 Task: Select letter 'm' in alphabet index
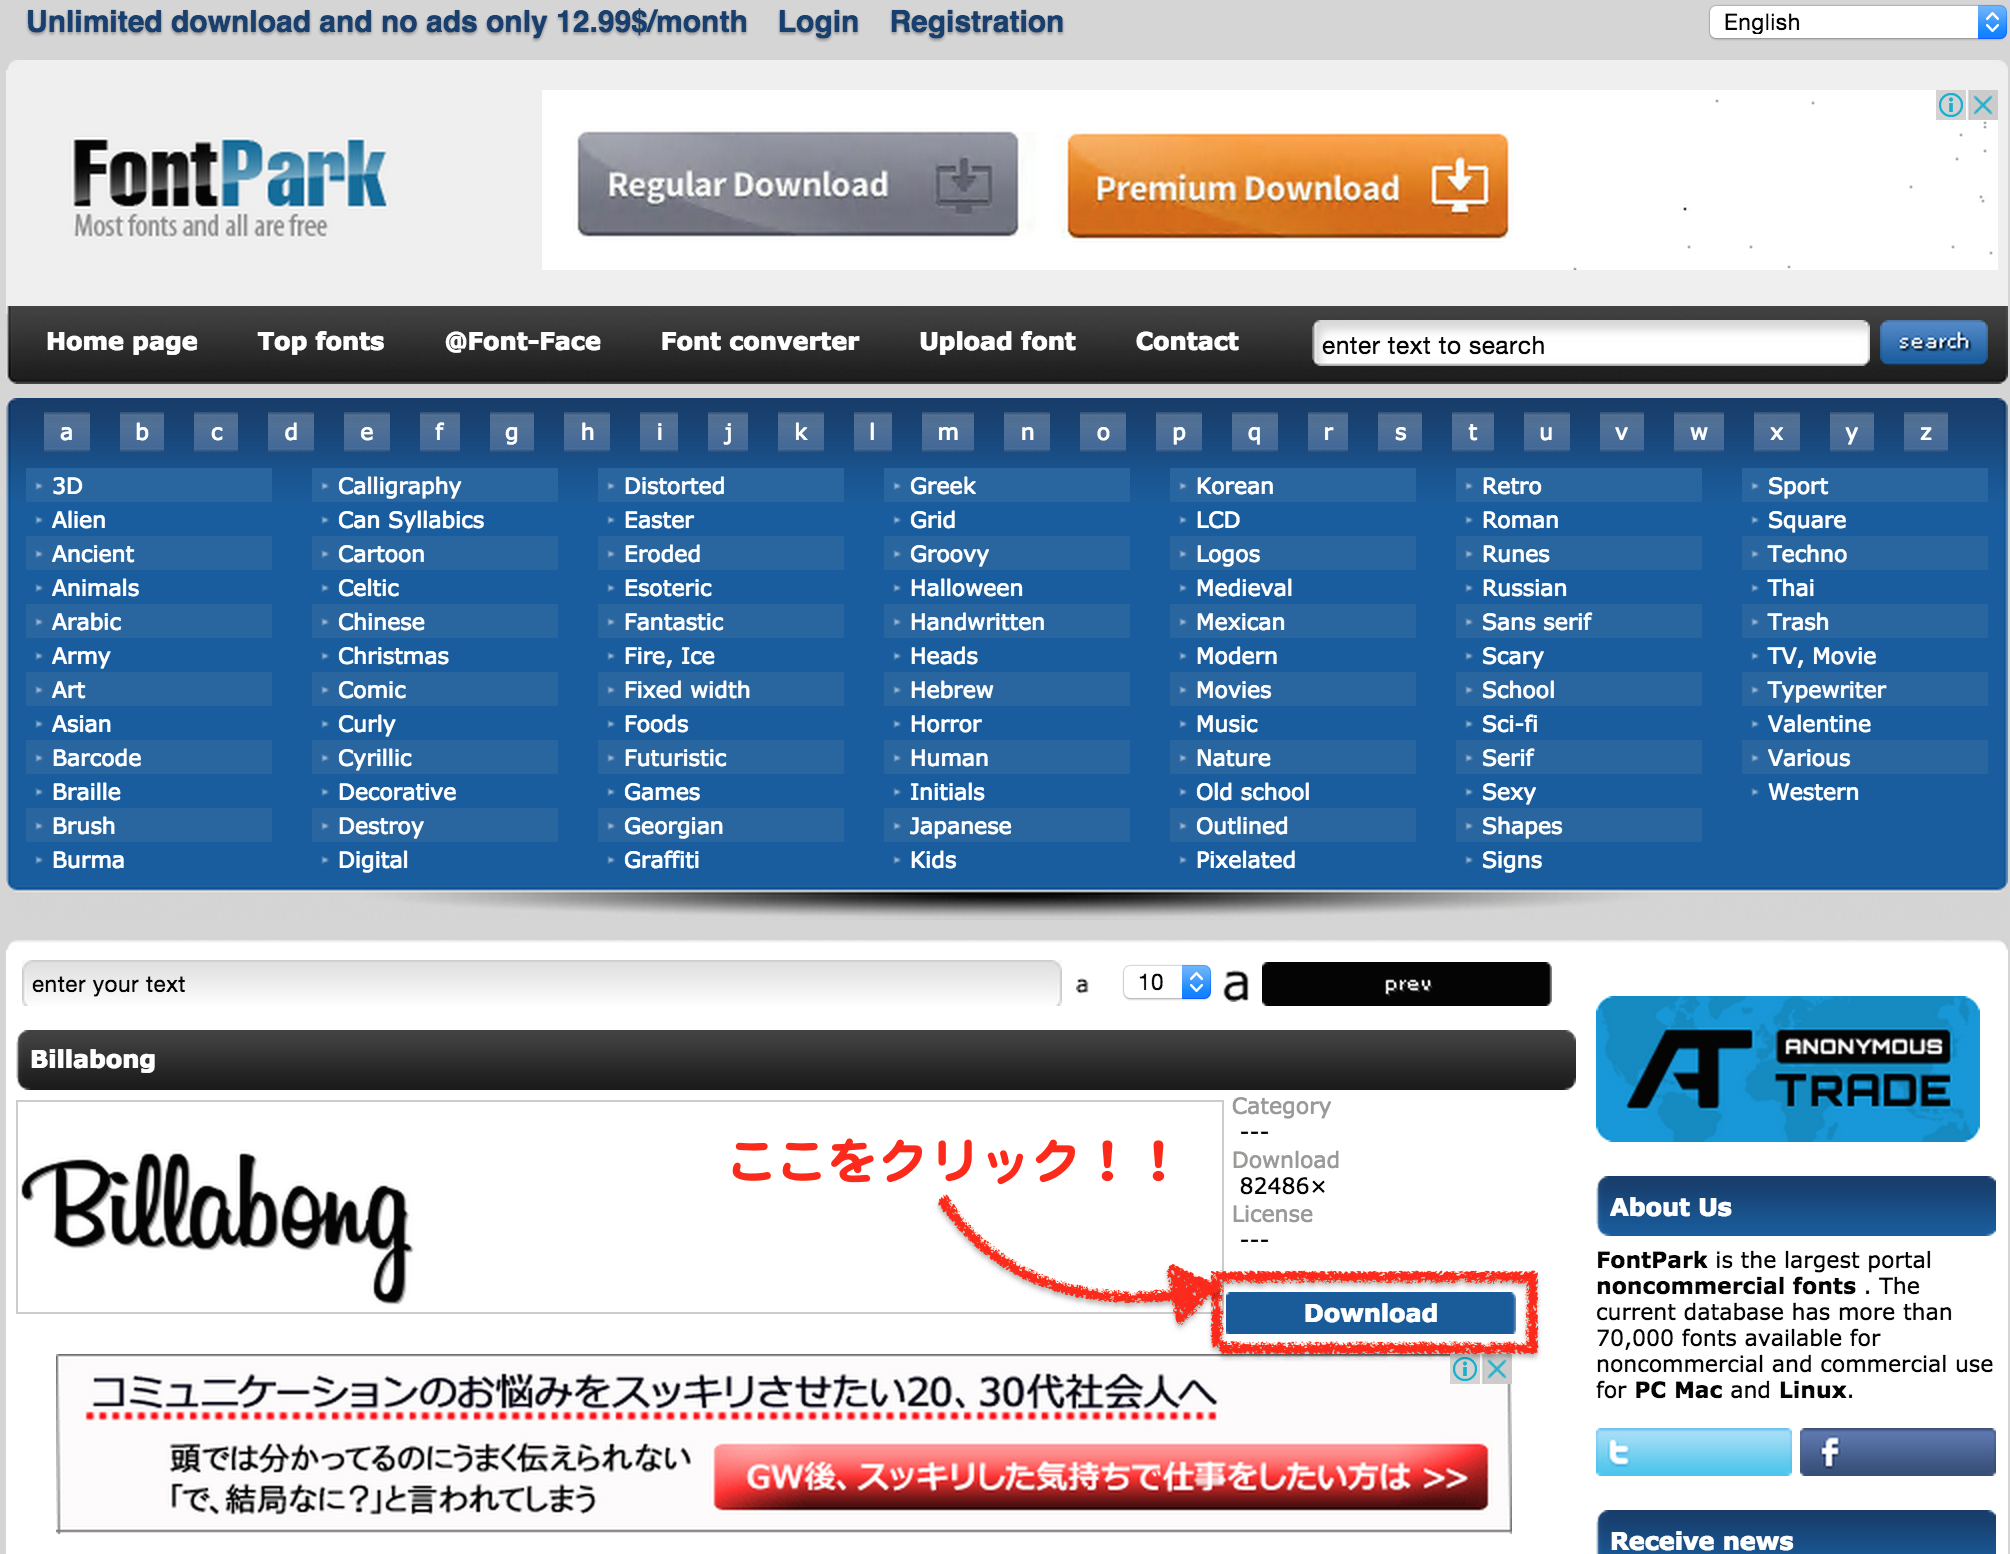coord(947,432)
